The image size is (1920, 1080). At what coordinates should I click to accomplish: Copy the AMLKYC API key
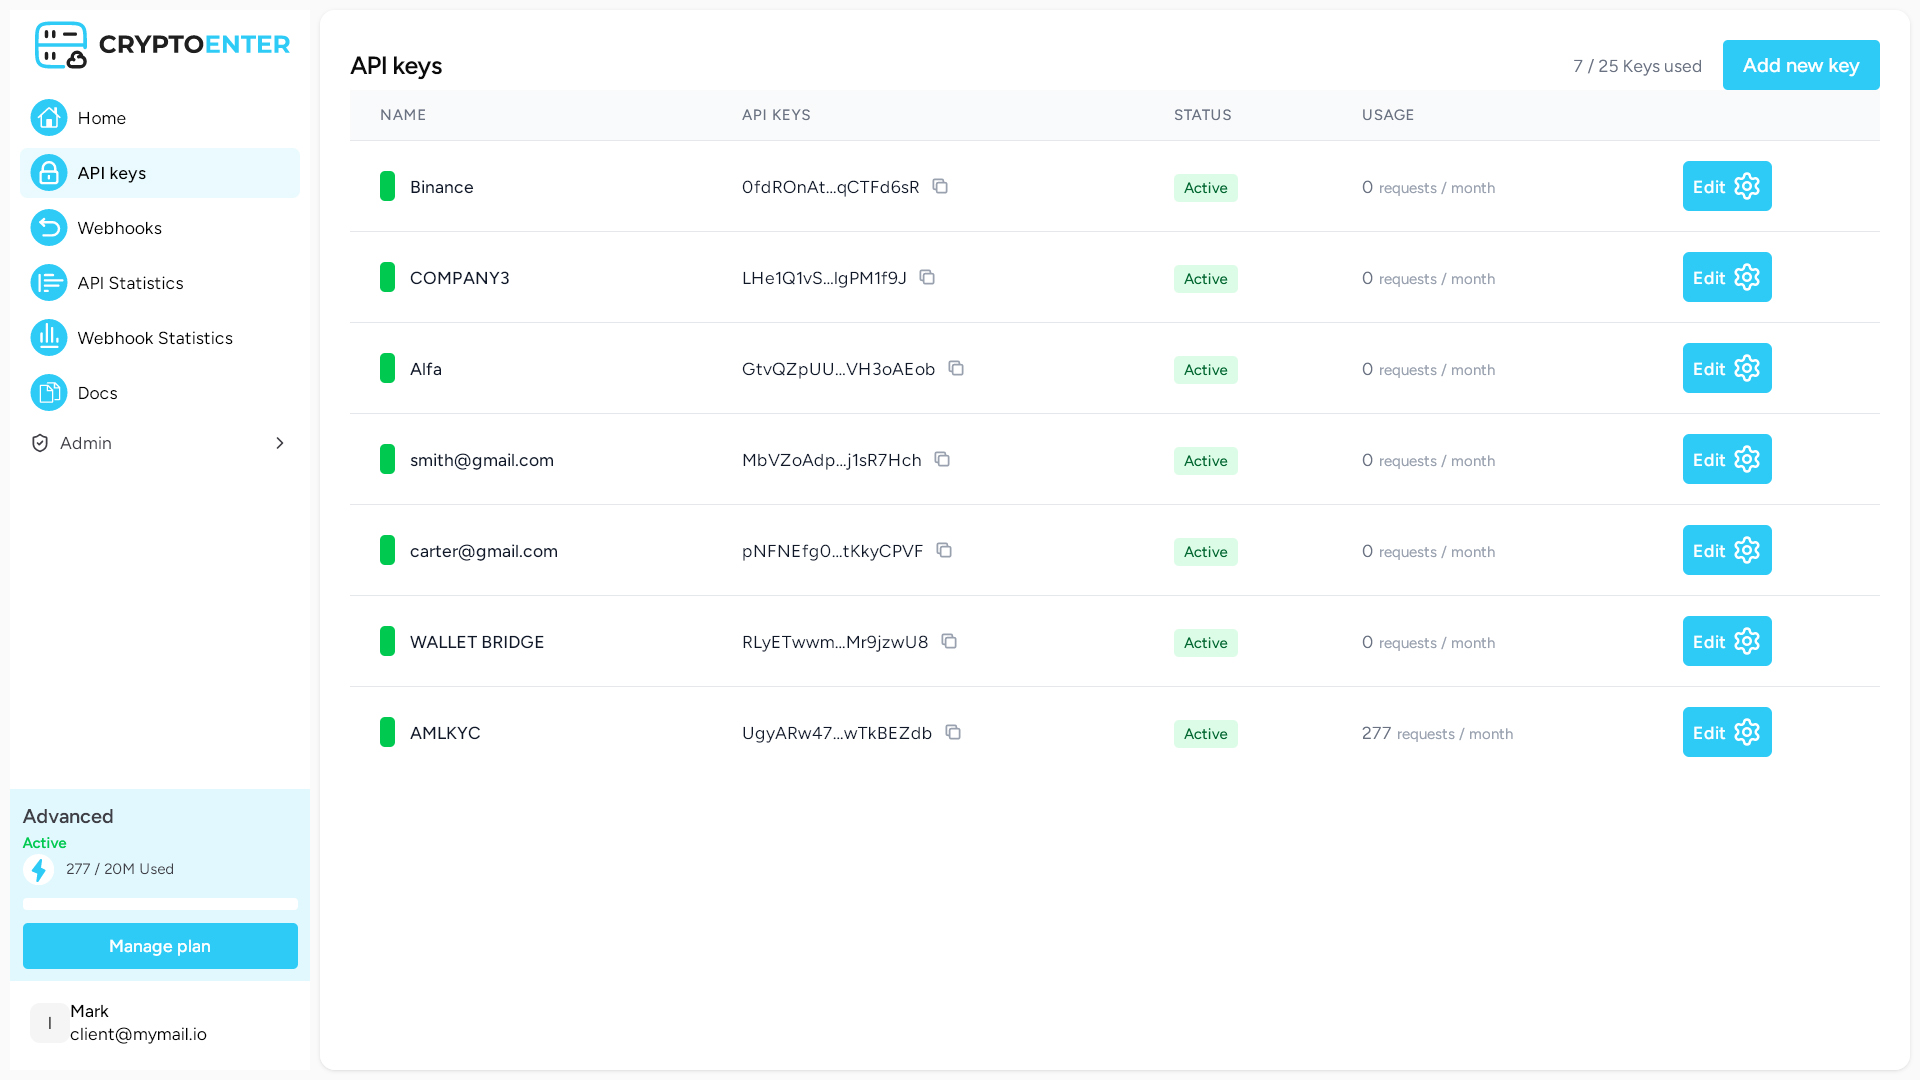point(953,732)
